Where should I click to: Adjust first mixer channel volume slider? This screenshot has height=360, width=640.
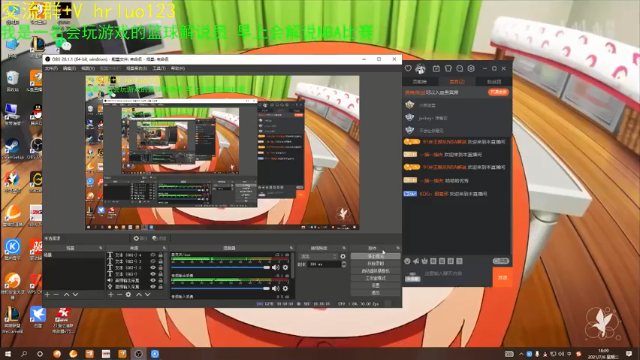(221, 267)
